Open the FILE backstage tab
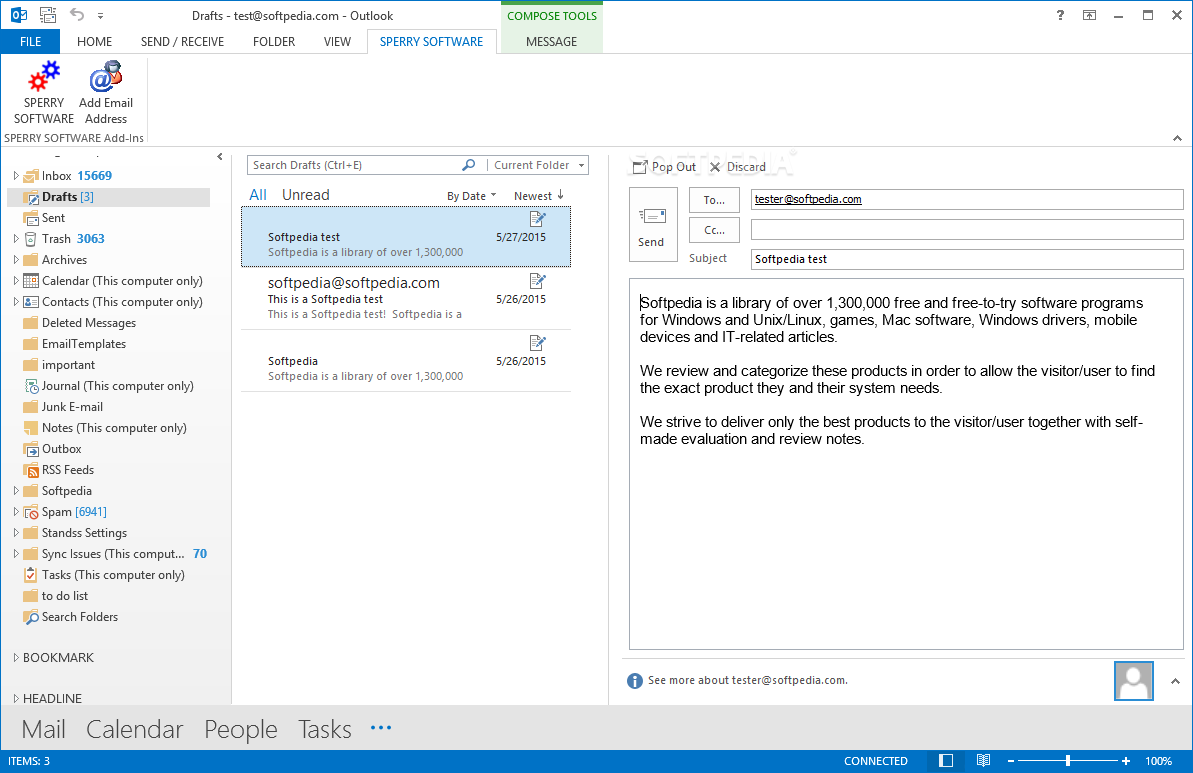The image size is (1193, 773). pos(30,42)
